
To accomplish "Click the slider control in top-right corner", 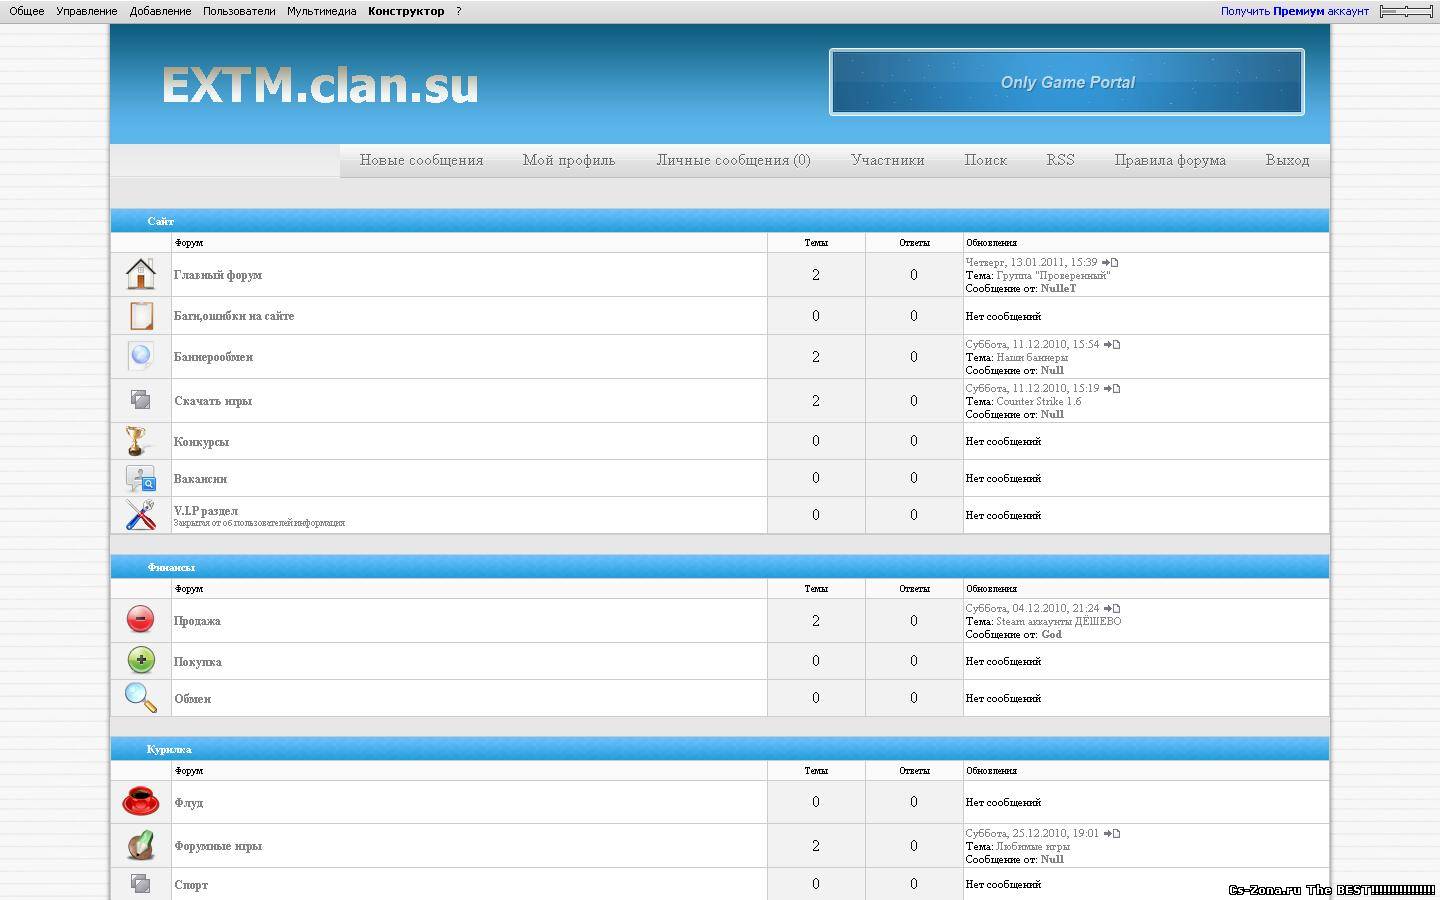I will click(x=1406, y=11).
